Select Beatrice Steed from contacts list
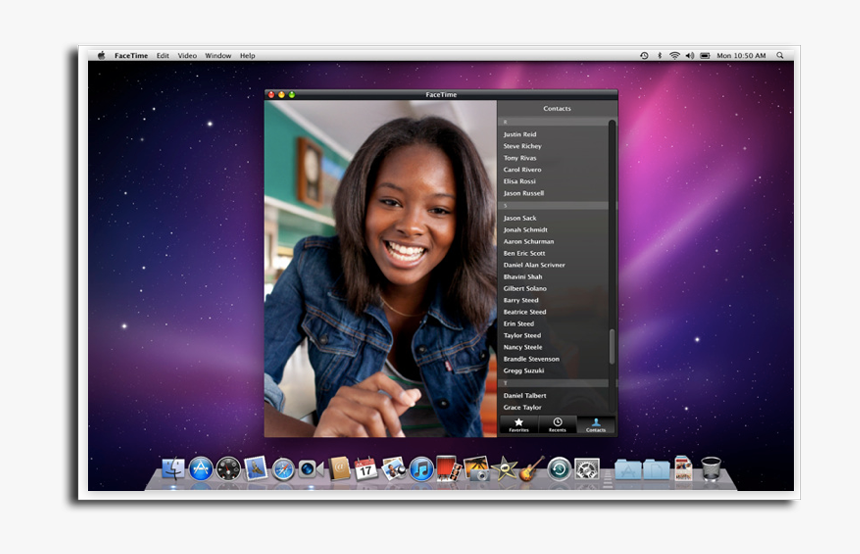Viewport: 860px width, 554px height. 525,312
